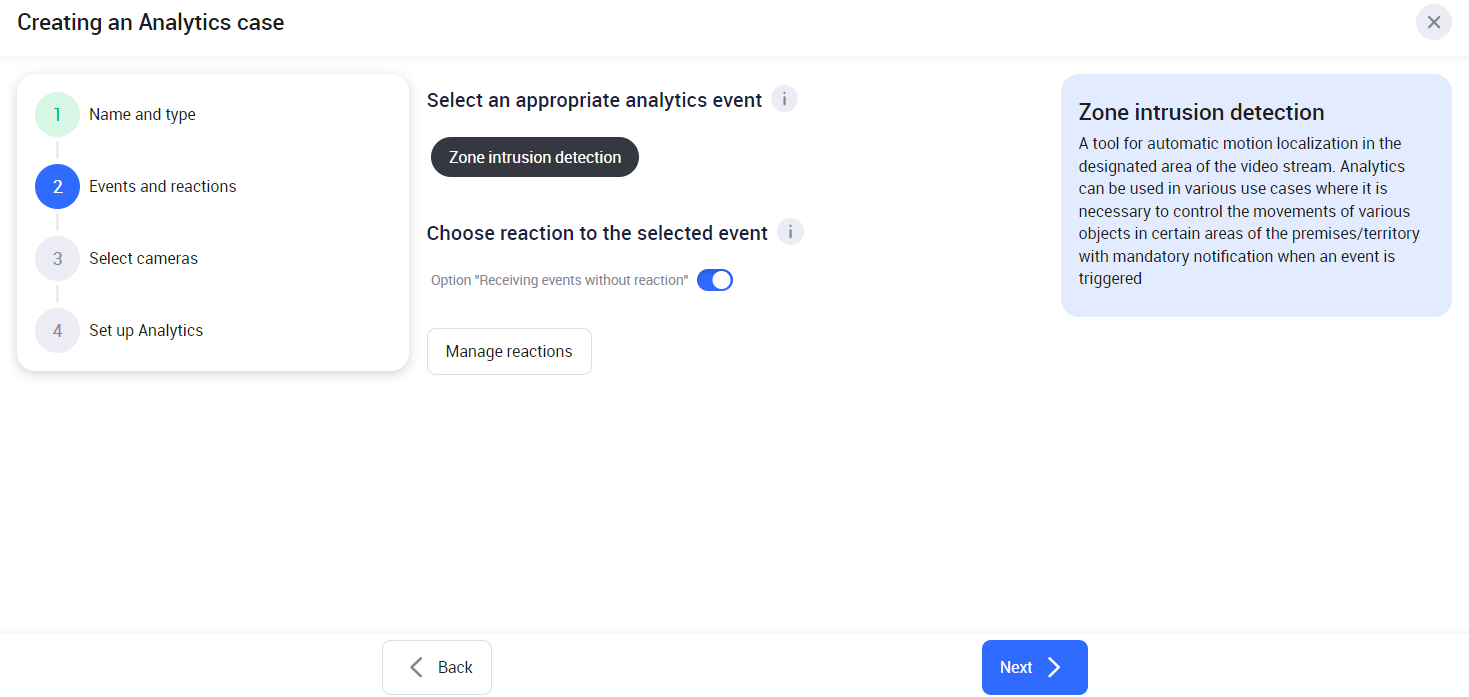Open Manage reactions

coord(509,352)
